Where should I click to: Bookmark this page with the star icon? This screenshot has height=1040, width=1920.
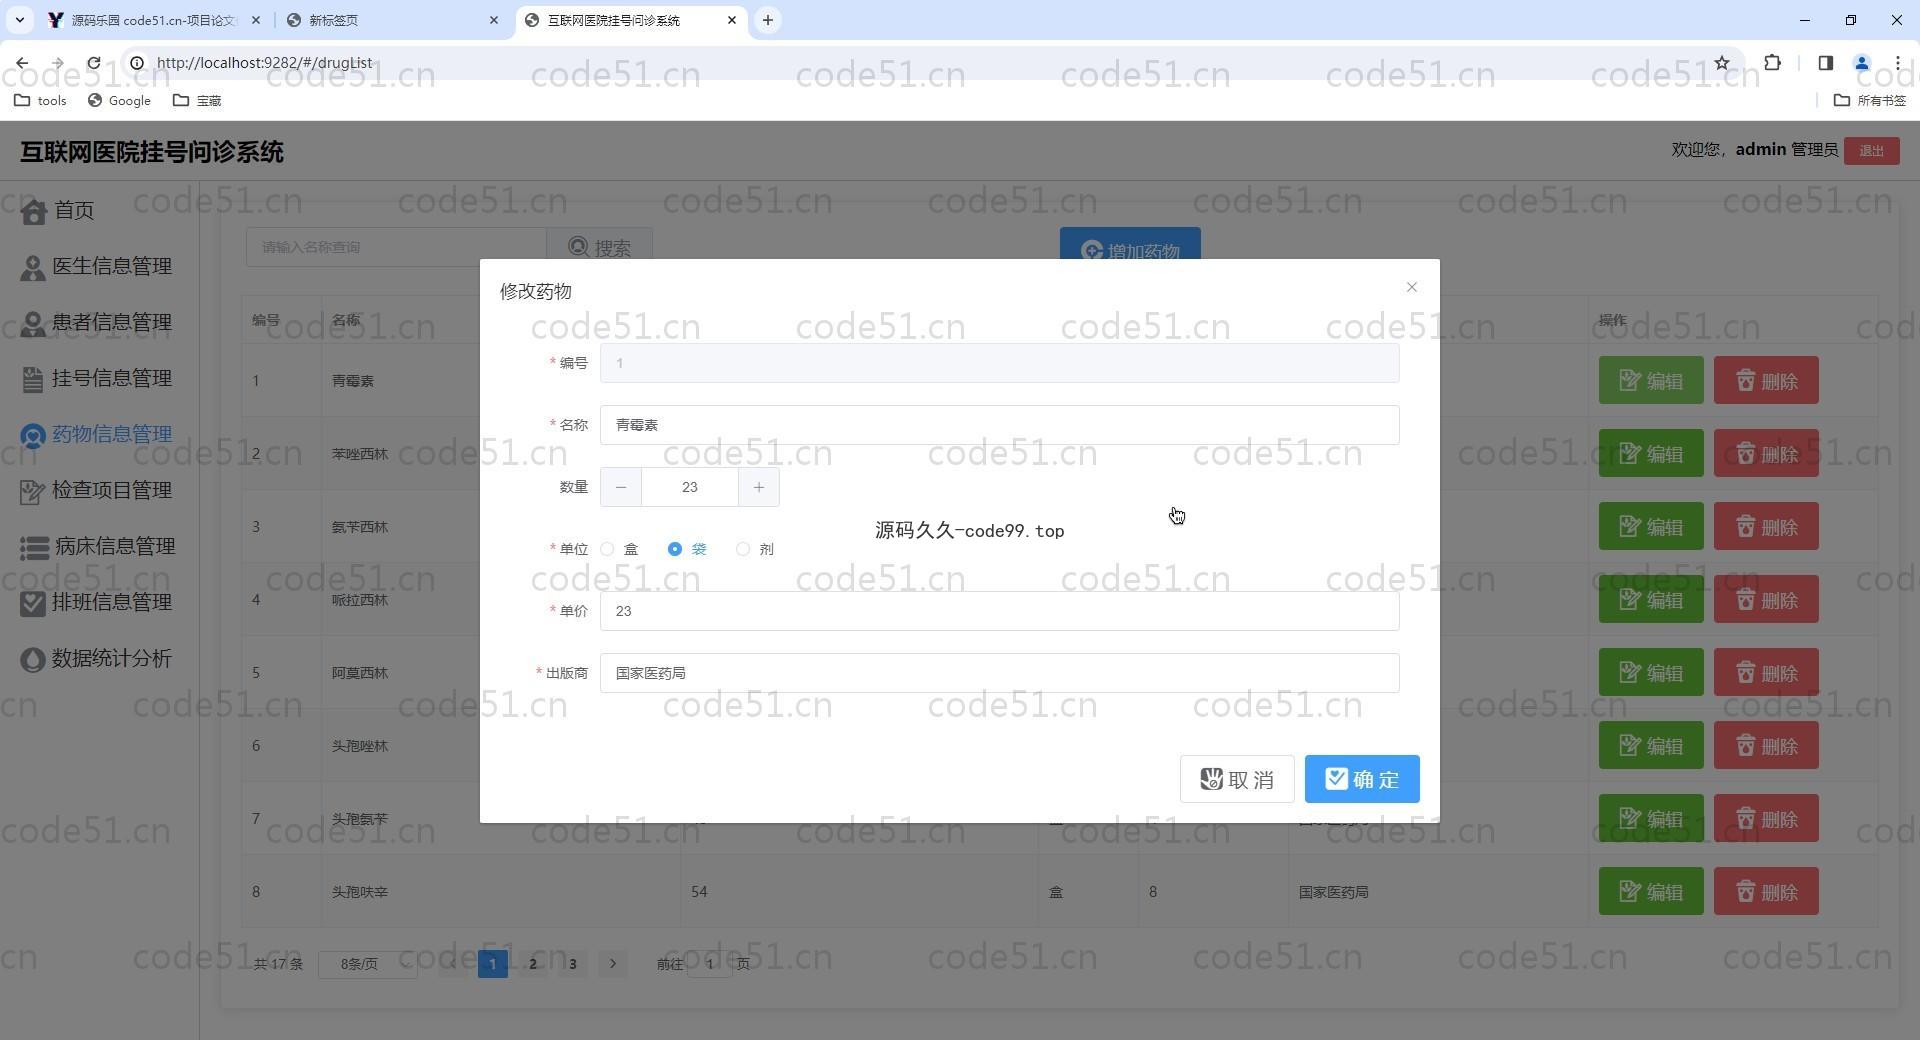pyautogui.click(x=1722, y=63)
